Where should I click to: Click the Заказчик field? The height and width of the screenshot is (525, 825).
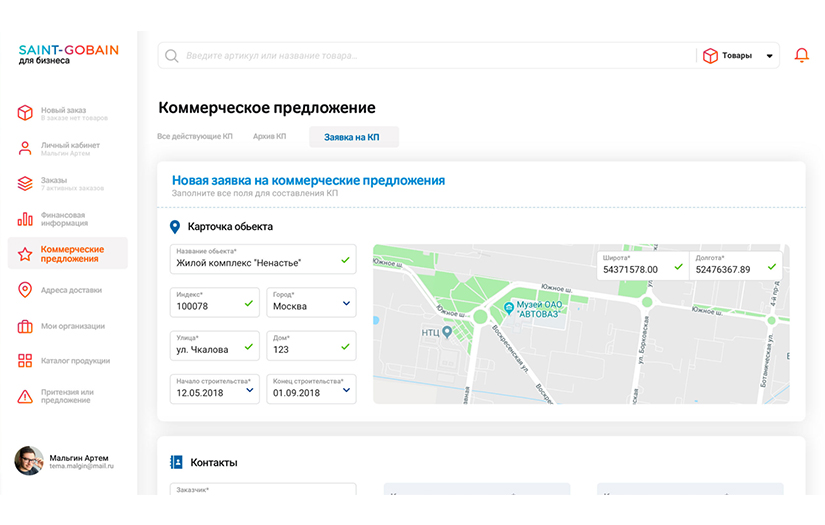(x=263, y=489)
